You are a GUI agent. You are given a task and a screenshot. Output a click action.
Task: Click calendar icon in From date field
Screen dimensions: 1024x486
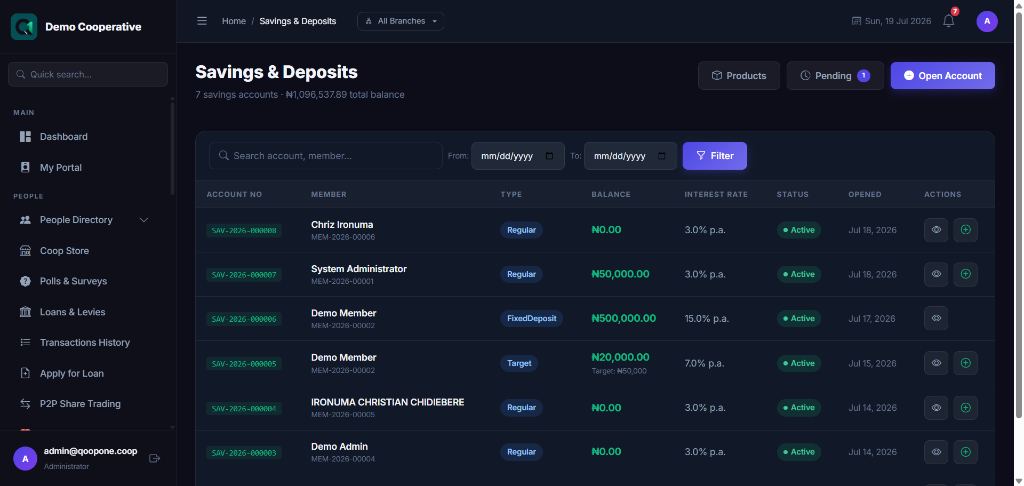point(549,156)
